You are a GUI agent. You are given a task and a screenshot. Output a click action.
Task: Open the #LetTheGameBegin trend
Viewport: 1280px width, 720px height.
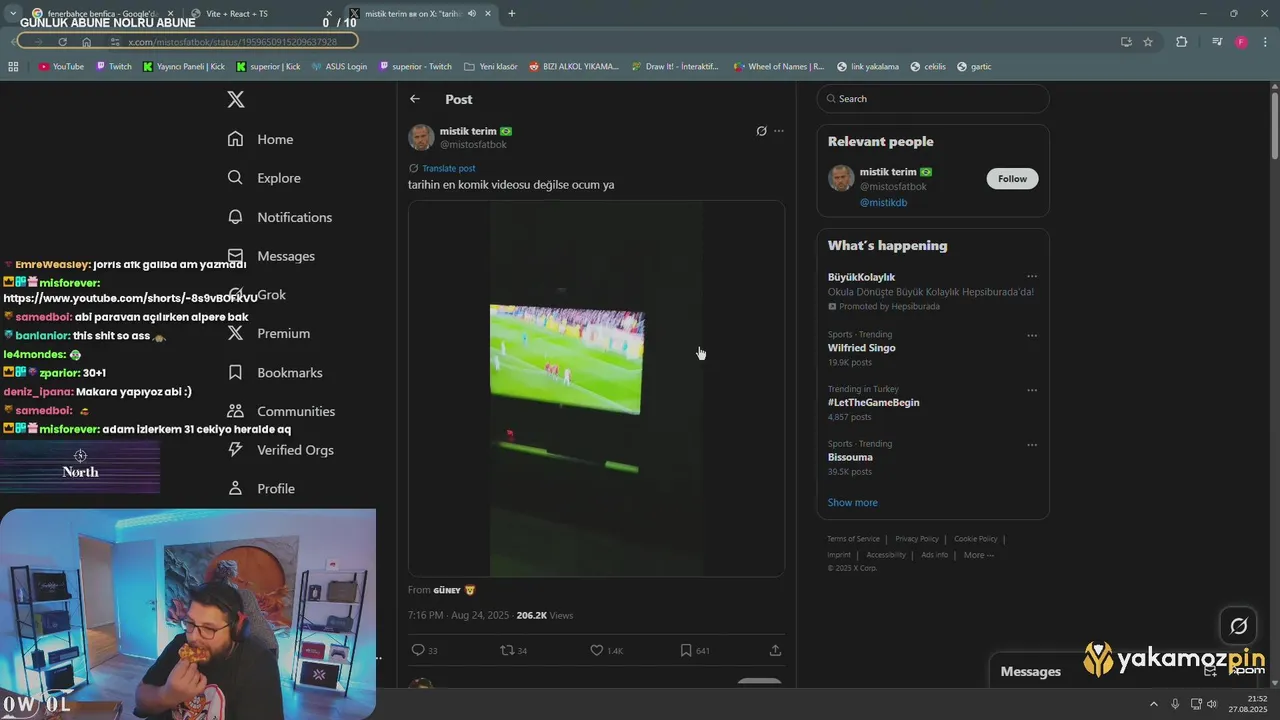[873, 403]
